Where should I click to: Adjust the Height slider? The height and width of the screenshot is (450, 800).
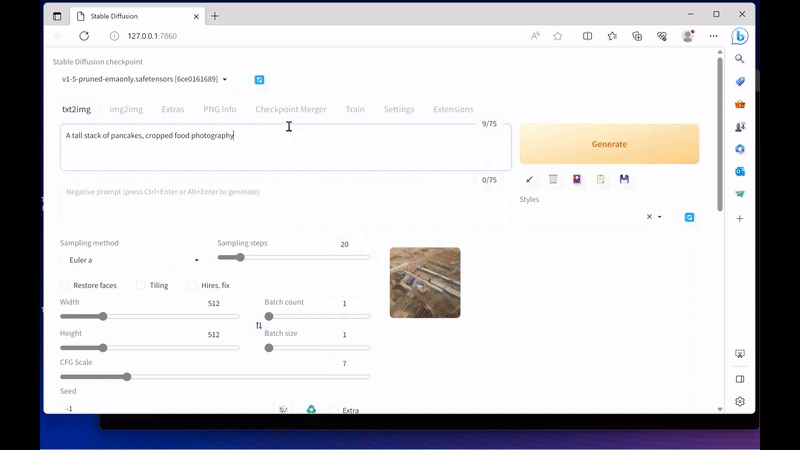(149, 347)
